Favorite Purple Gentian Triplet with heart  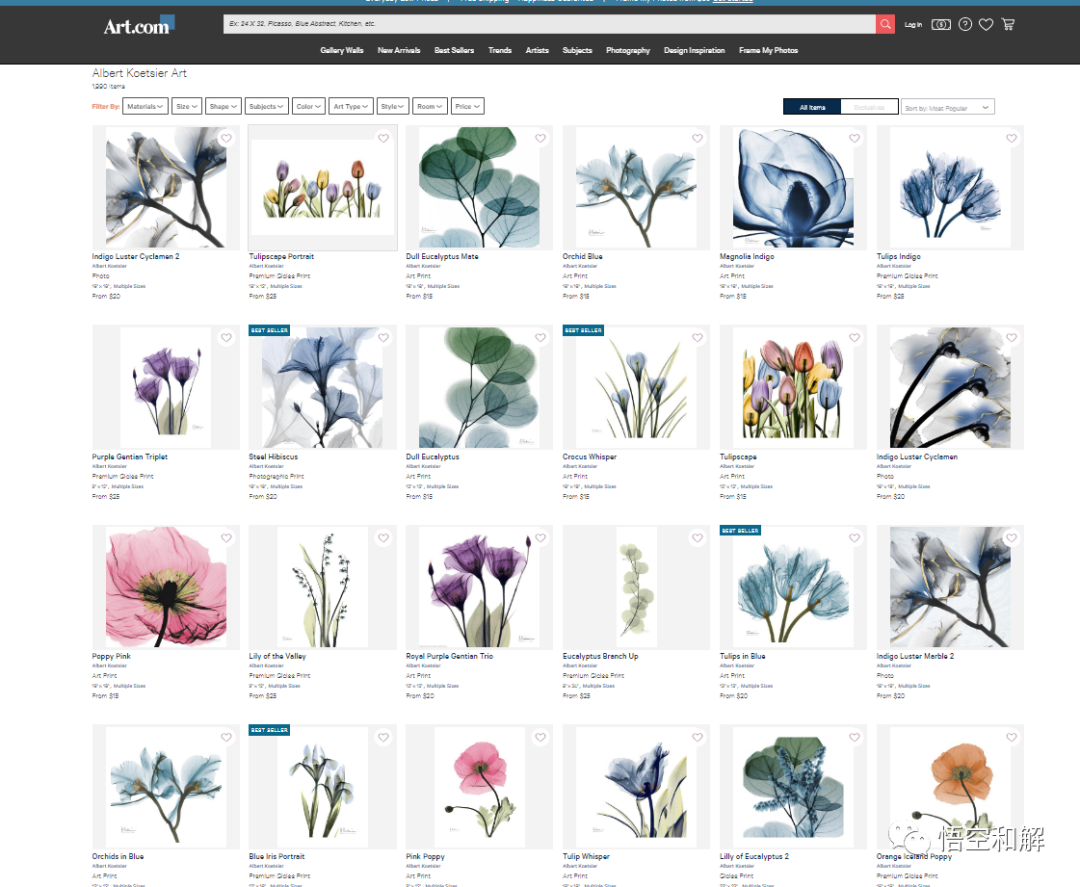point(227,337)
